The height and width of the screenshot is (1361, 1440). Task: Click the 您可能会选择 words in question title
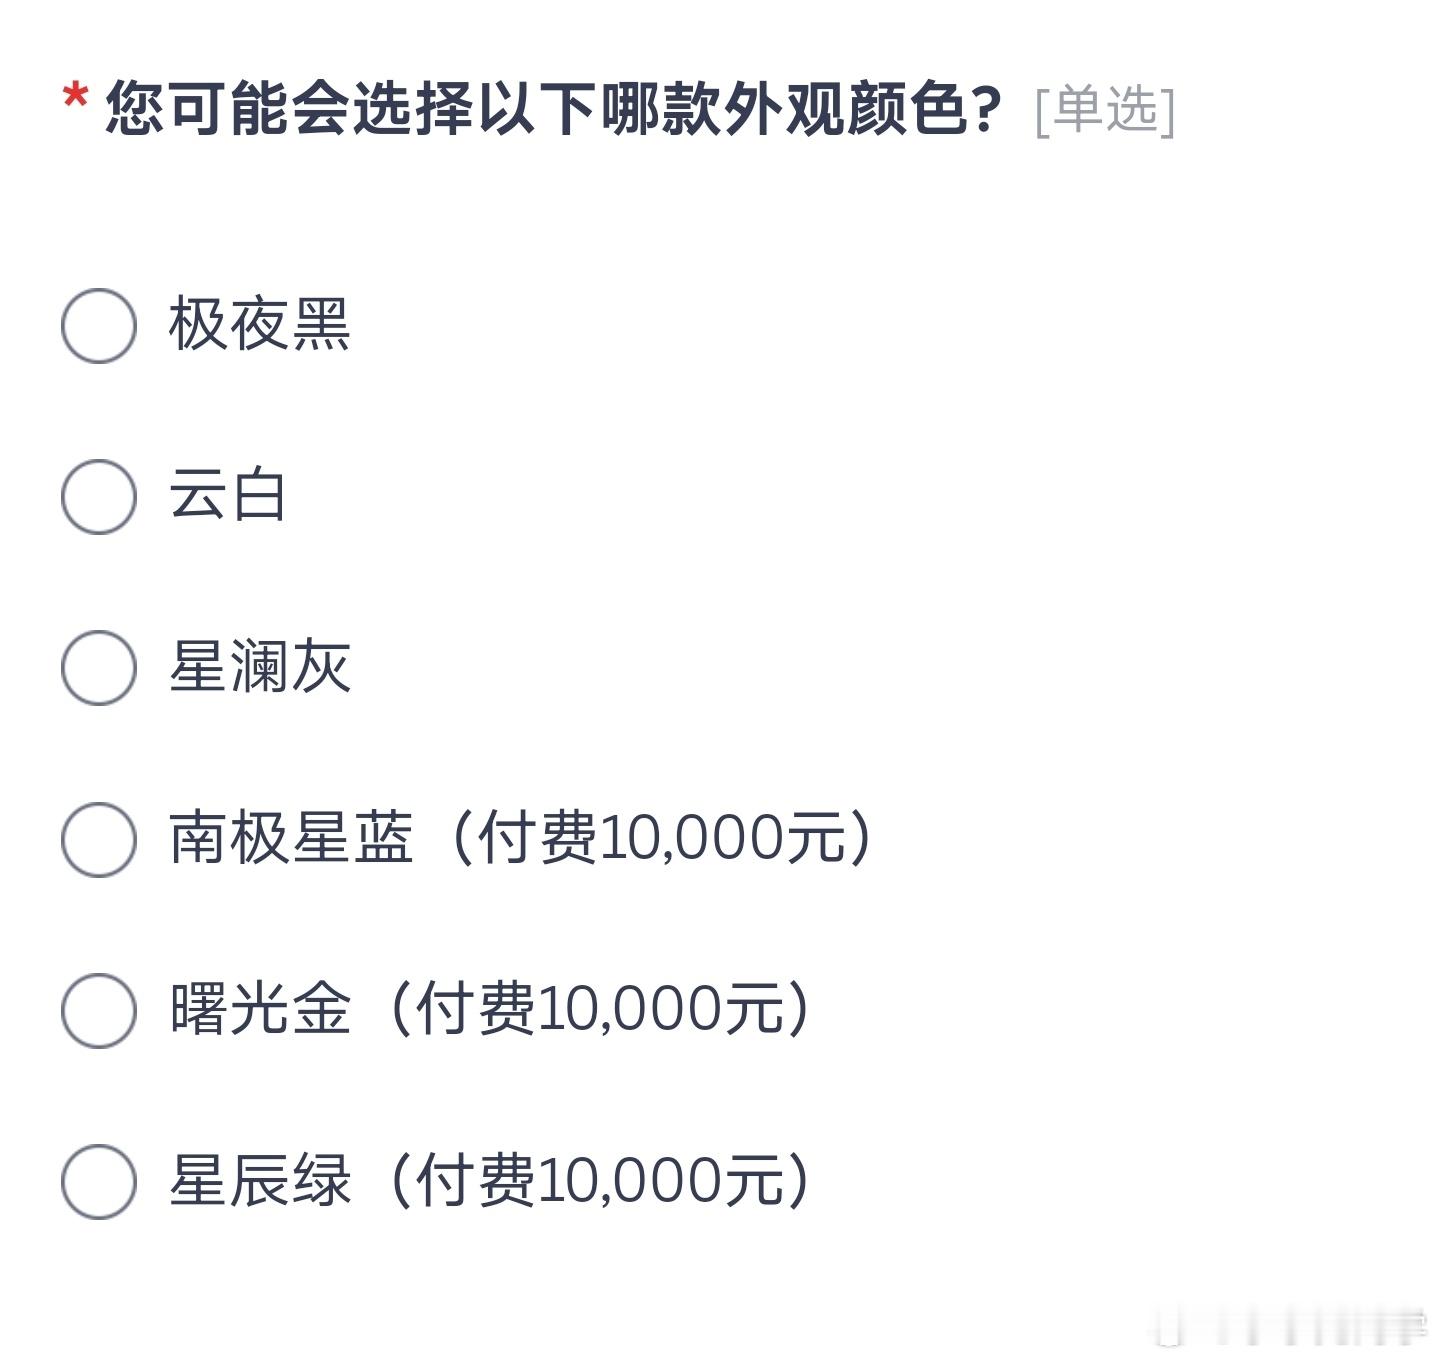tap(289, 108)
